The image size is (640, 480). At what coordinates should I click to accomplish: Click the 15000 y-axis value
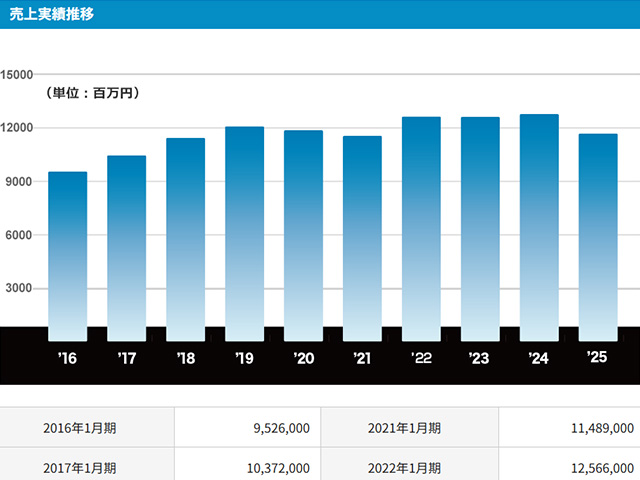pyautogui.click(x=18, y=75)
